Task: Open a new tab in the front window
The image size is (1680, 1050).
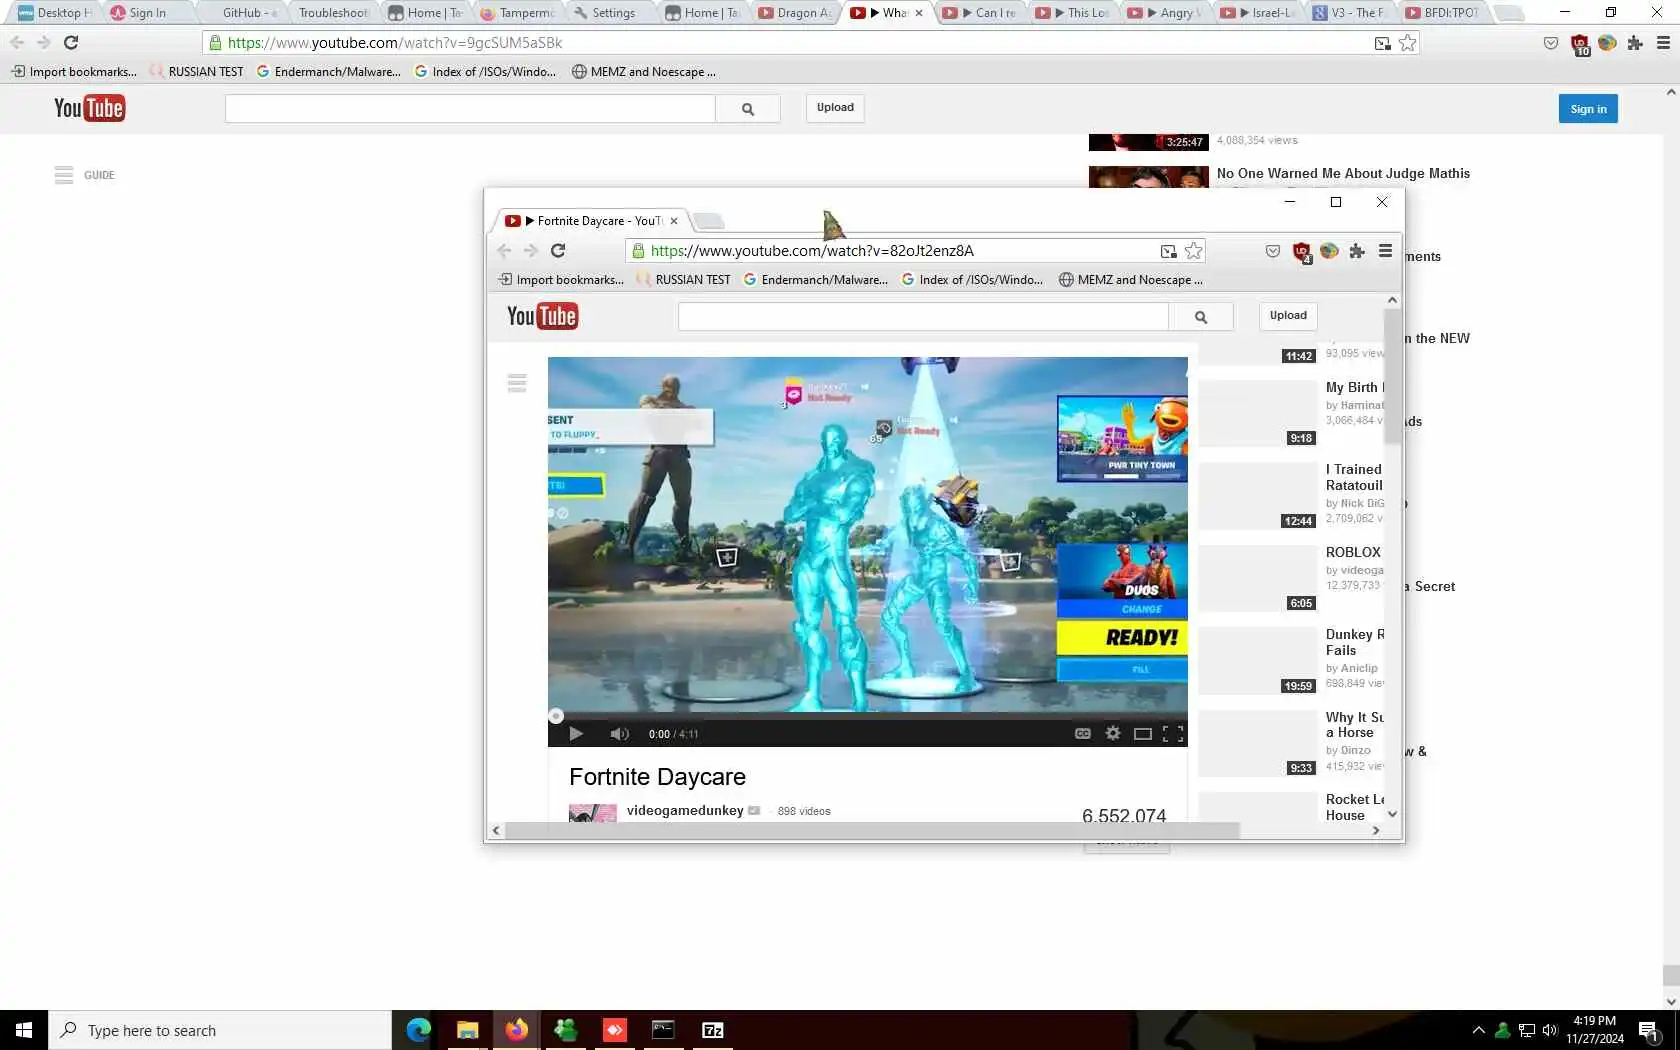Action: 708,221
